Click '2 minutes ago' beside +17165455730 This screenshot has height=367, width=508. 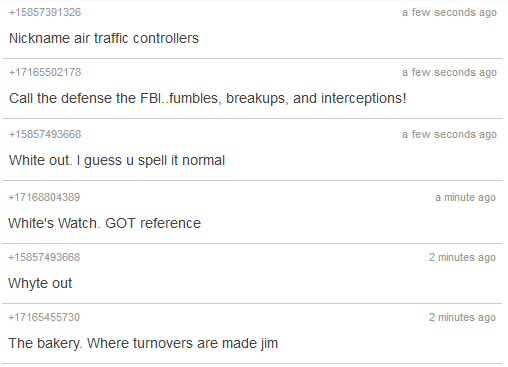pyautogui.click(x=462, y=317)
